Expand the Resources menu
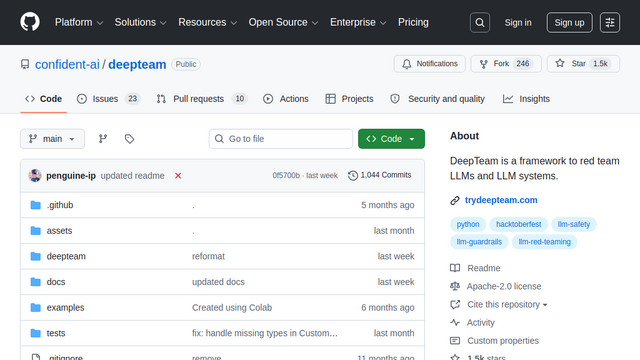Viewport: 640px width, 360px height. [208, 22]
